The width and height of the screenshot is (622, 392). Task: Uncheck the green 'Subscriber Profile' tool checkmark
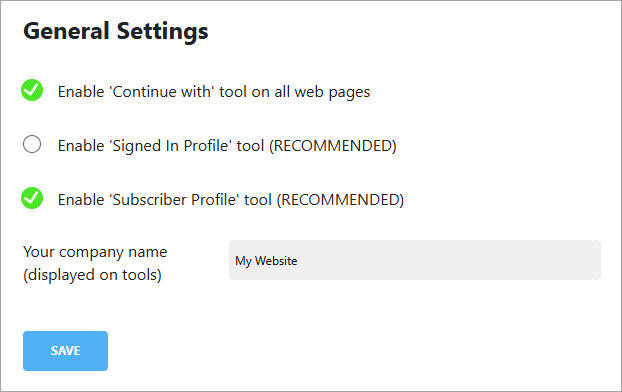(32, 198)
